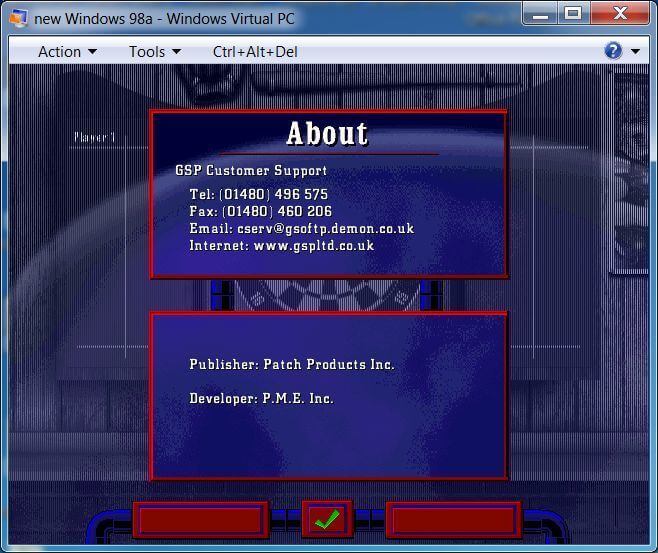This screenshot has width=658, height=553.
Task: Click the Publisher: Patch Products Inc. line
Action: pyautogui.click(x=292, y=364)
